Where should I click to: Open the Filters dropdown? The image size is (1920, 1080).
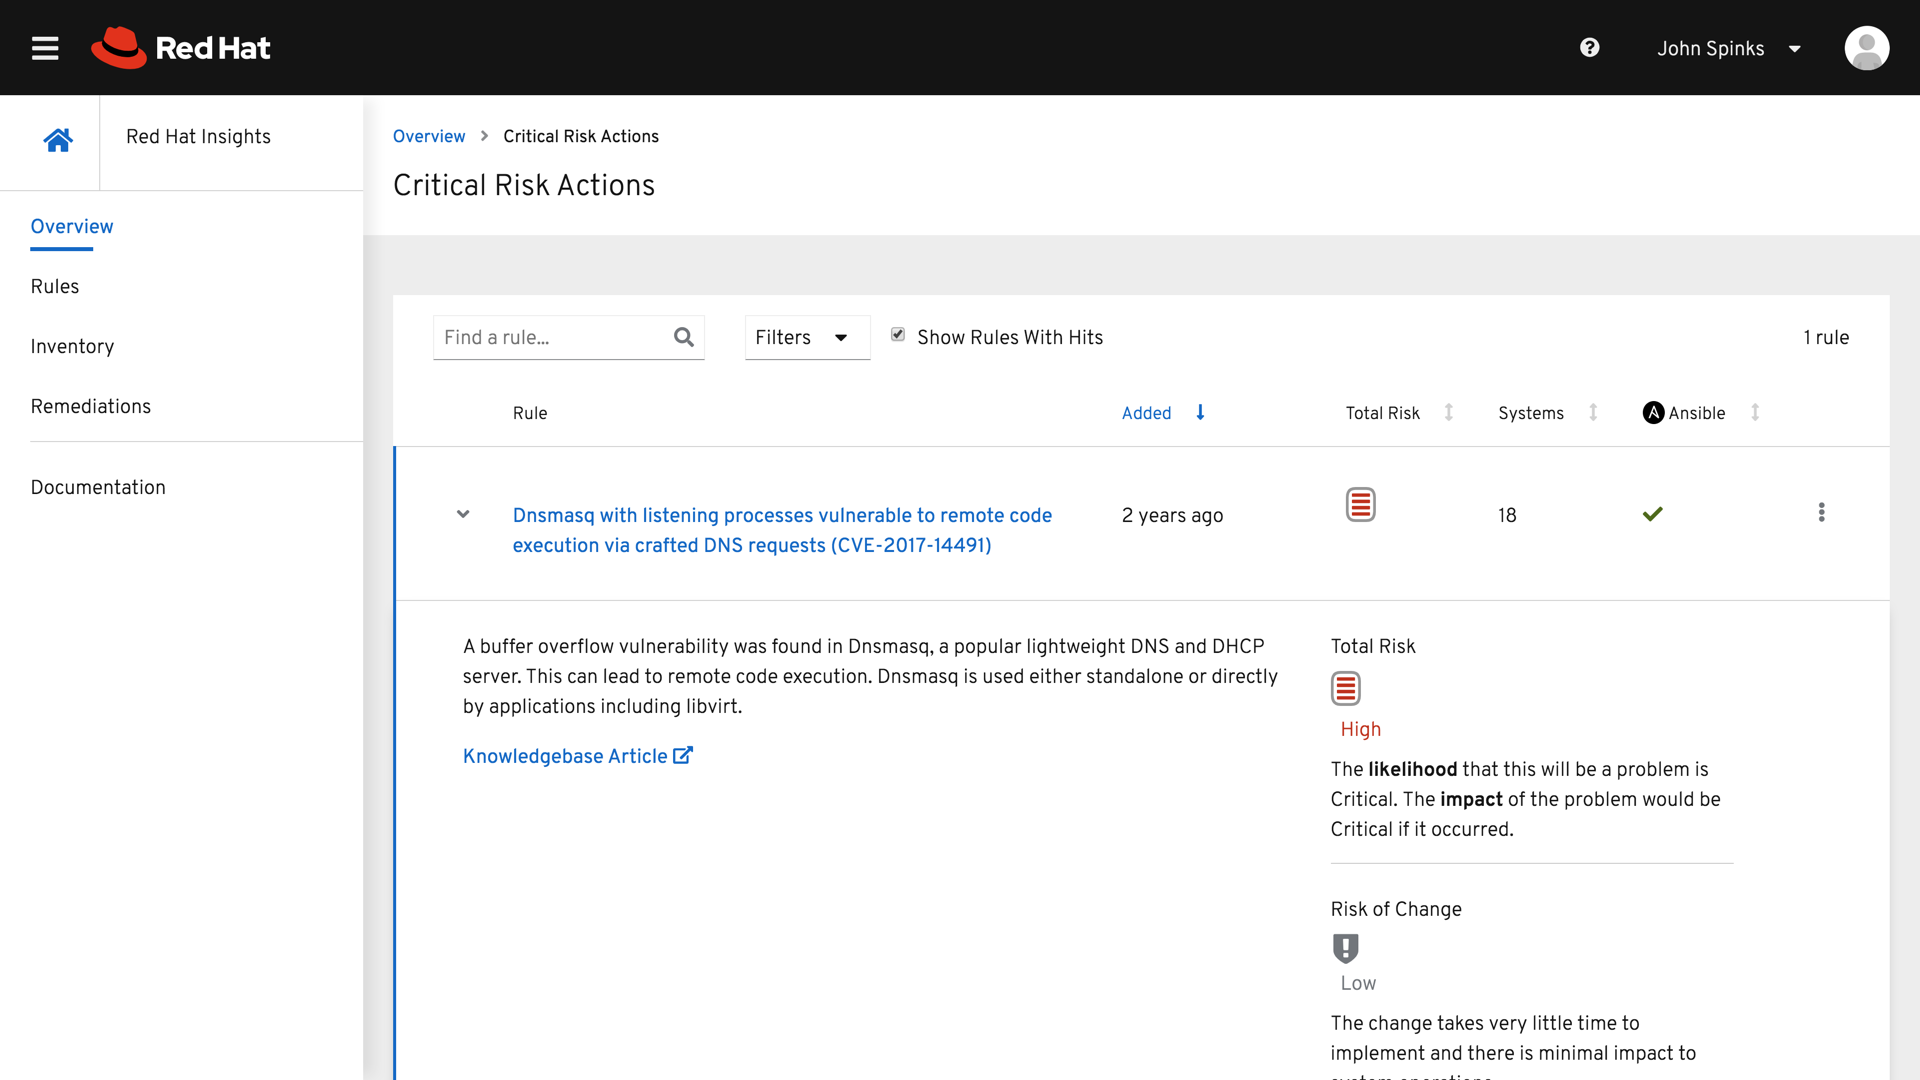point(806,338)
